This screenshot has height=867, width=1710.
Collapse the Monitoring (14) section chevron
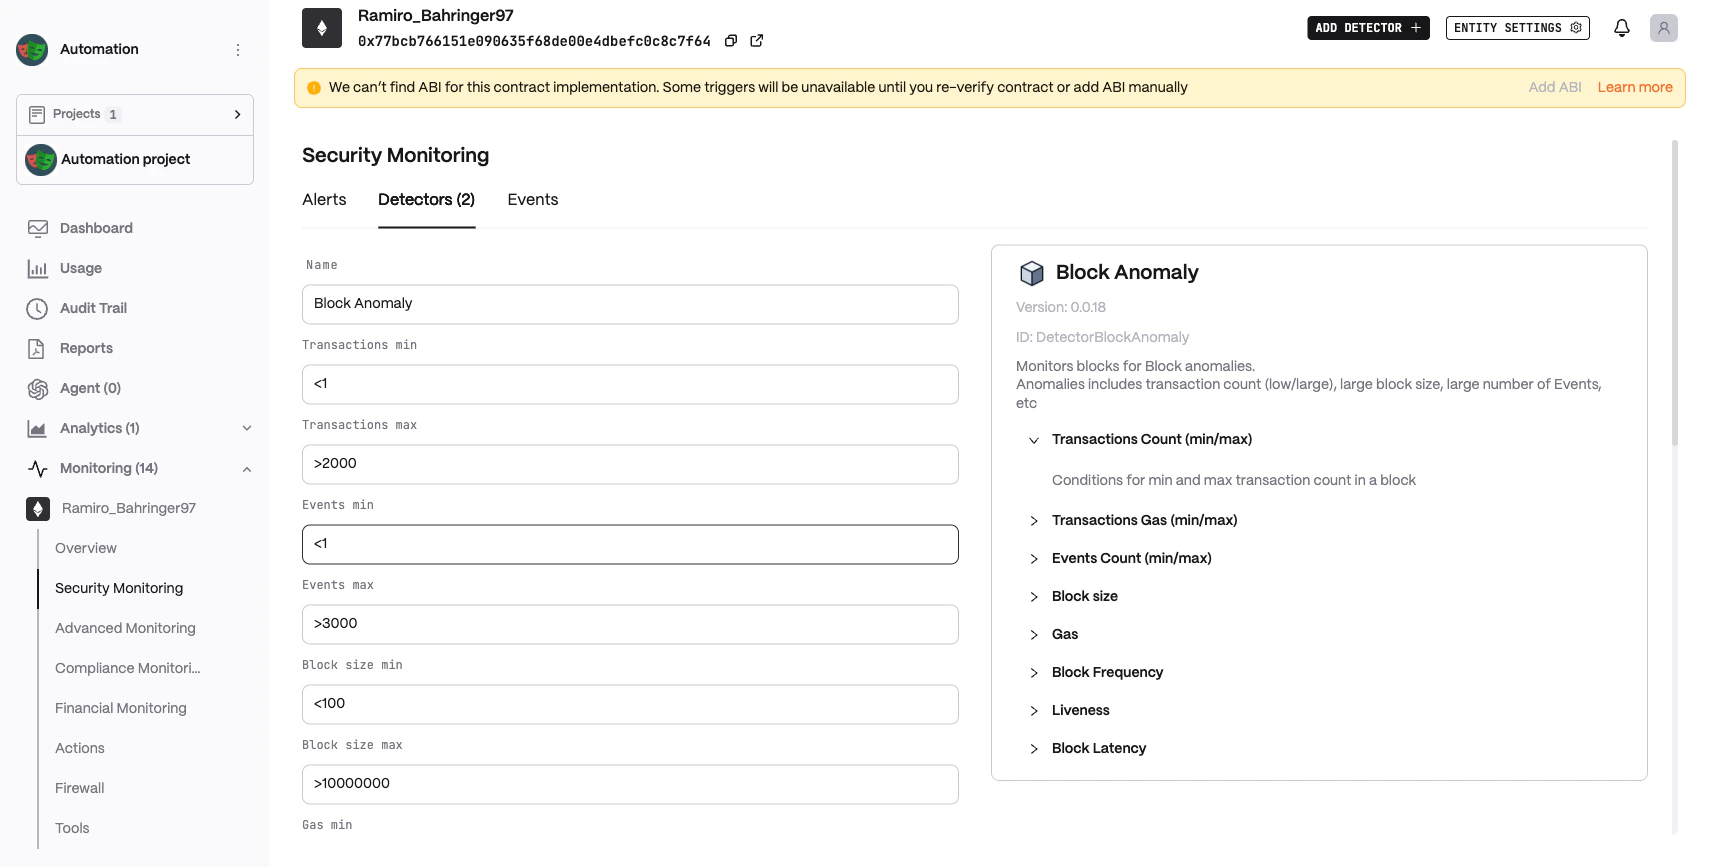[247, 469]
